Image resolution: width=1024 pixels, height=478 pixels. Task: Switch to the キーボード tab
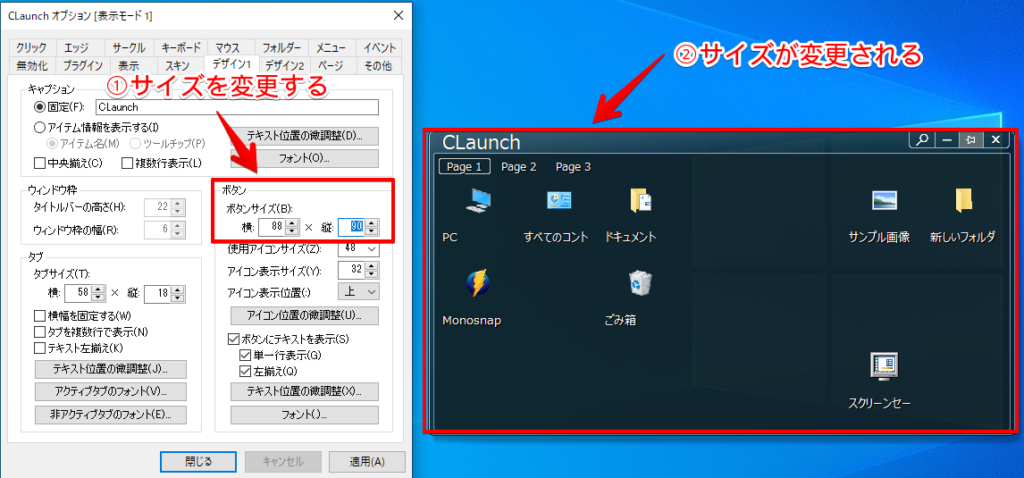pos(181,48)
